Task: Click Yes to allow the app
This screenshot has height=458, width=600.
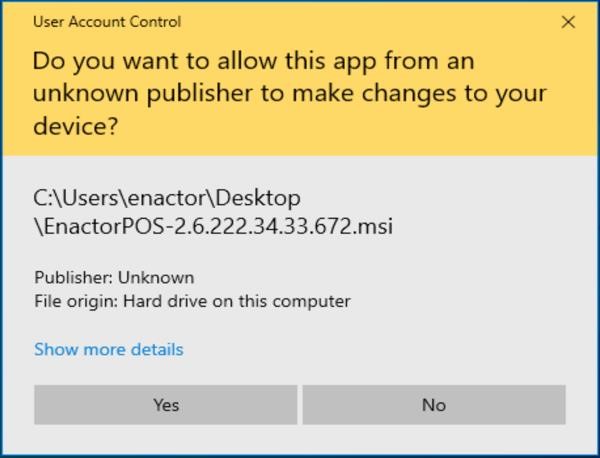Action: tap(165, 405)
